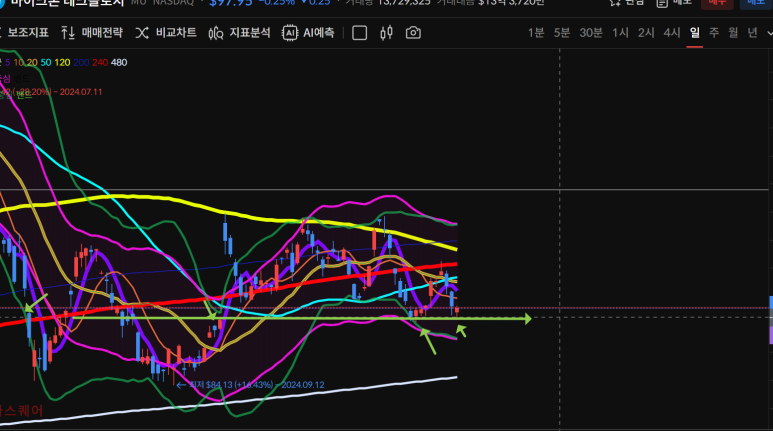
Task: Switch to the 1분 timeframe
Action: 536,33
